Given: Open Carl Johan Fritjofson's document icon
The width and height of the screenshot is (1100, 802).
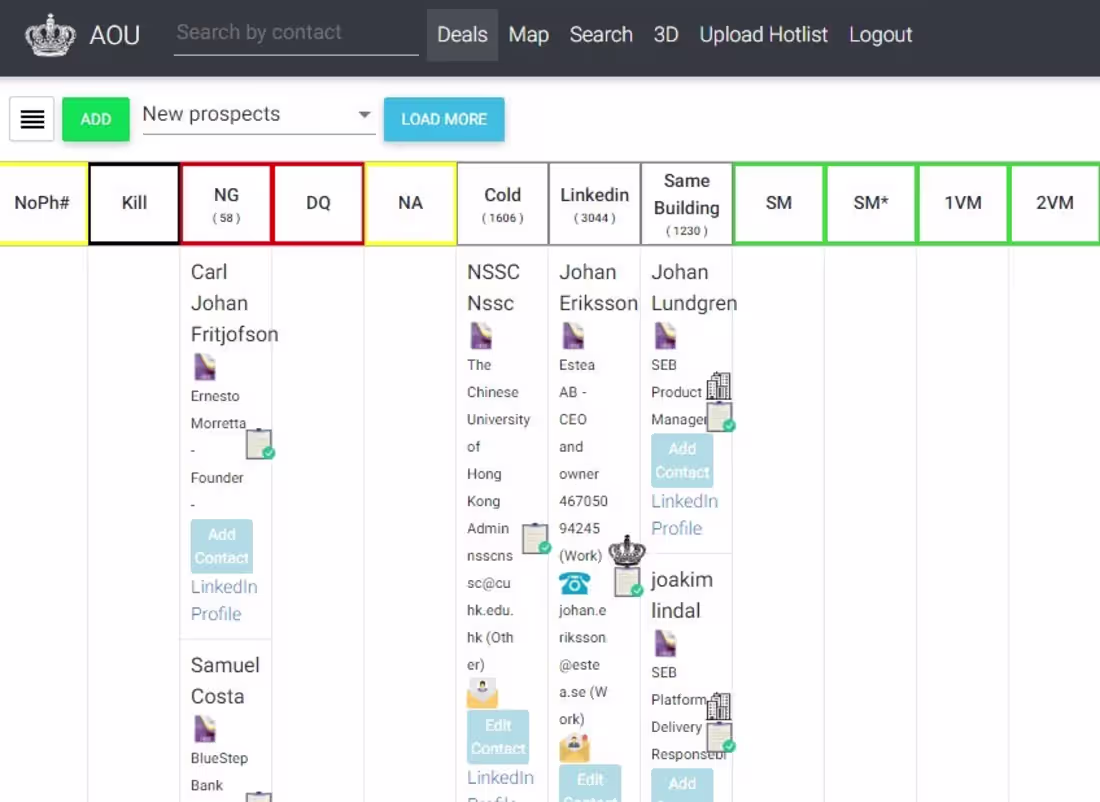Looking at the screenshot, I should 205,366.
